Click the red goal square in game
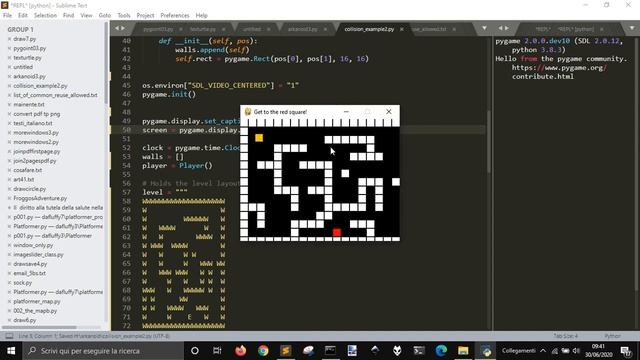Screen dimensions: 640x360 point(337,232)
